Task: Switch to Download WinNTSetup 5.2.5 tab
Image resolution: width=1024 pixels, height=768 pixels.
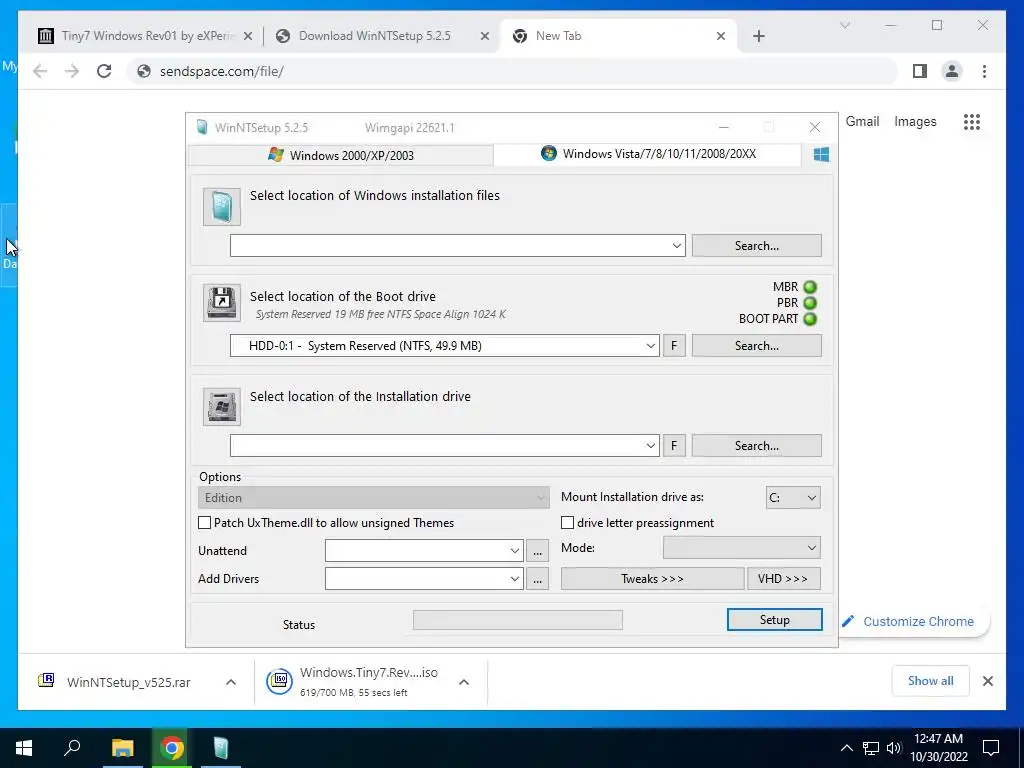Action: click(383, 36)
